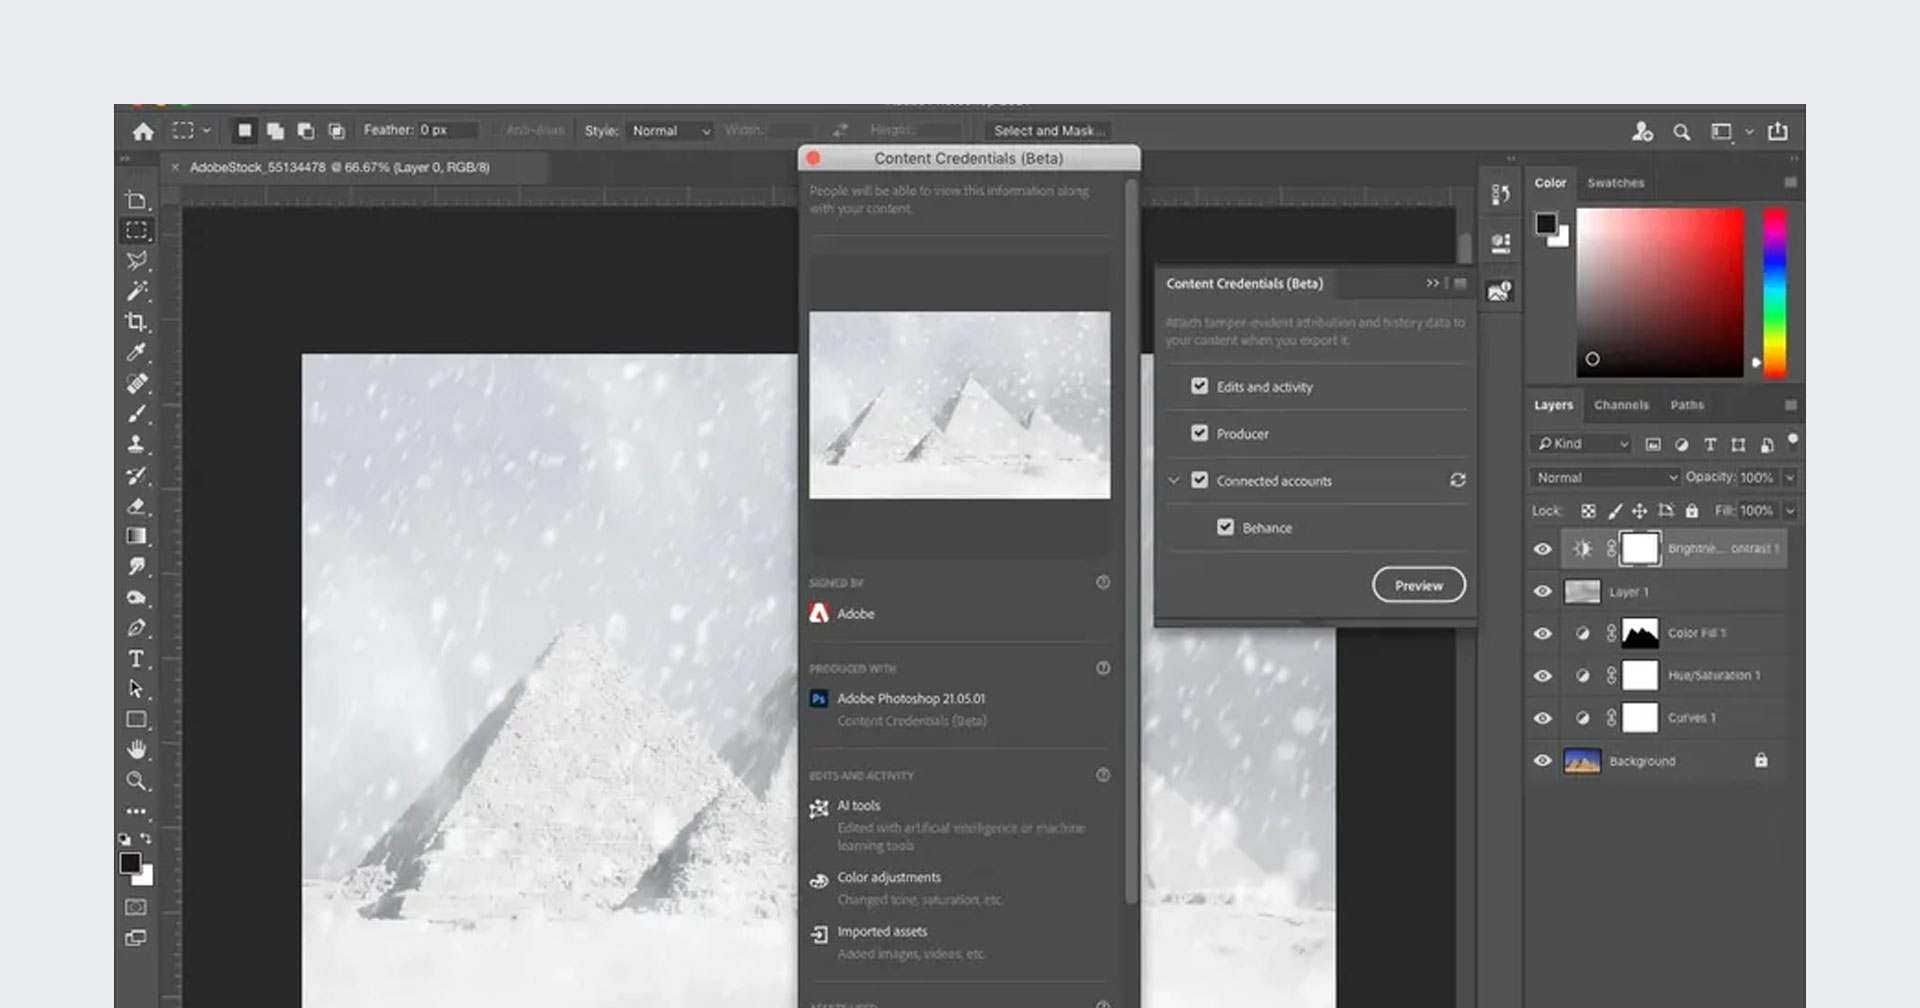The width and height of the screenshot is (1920, 1008).
Task: Select the Color panel tab
Action: pyautogui.click(x=1550, y=183)
